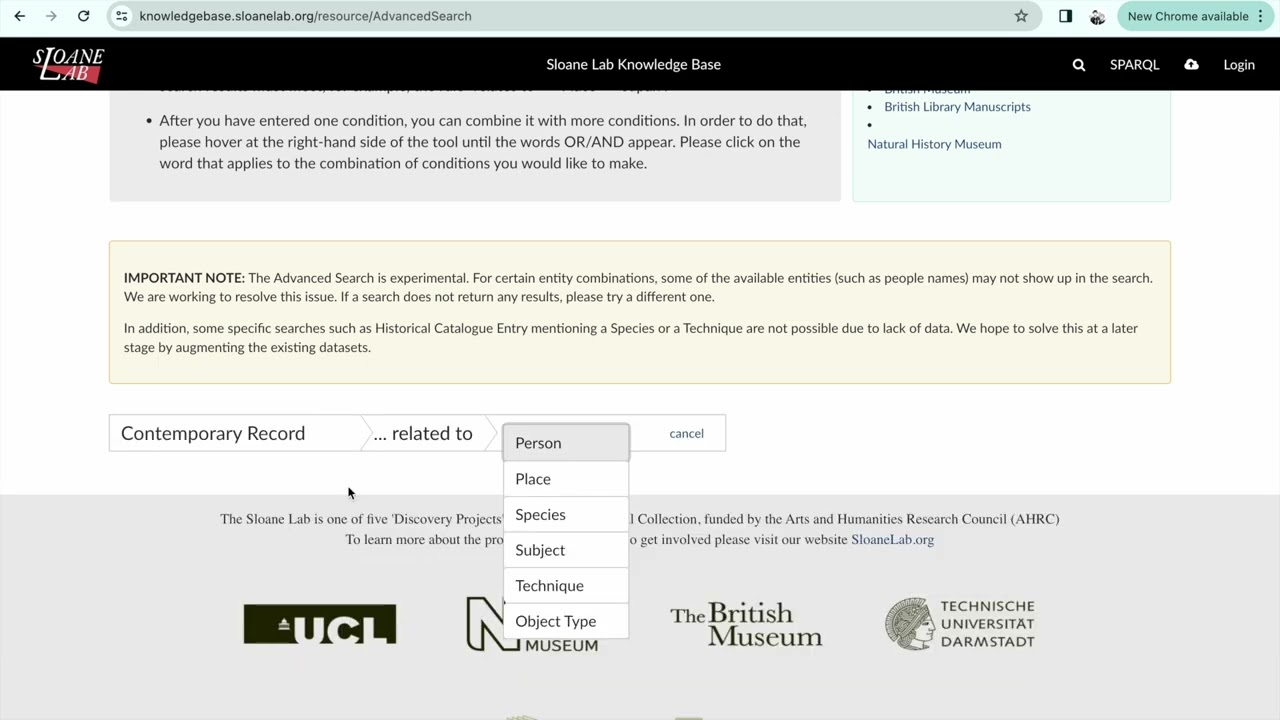The image size is (1280, 720).
Task: Click the British Museum logo
Action: (746, 624)
